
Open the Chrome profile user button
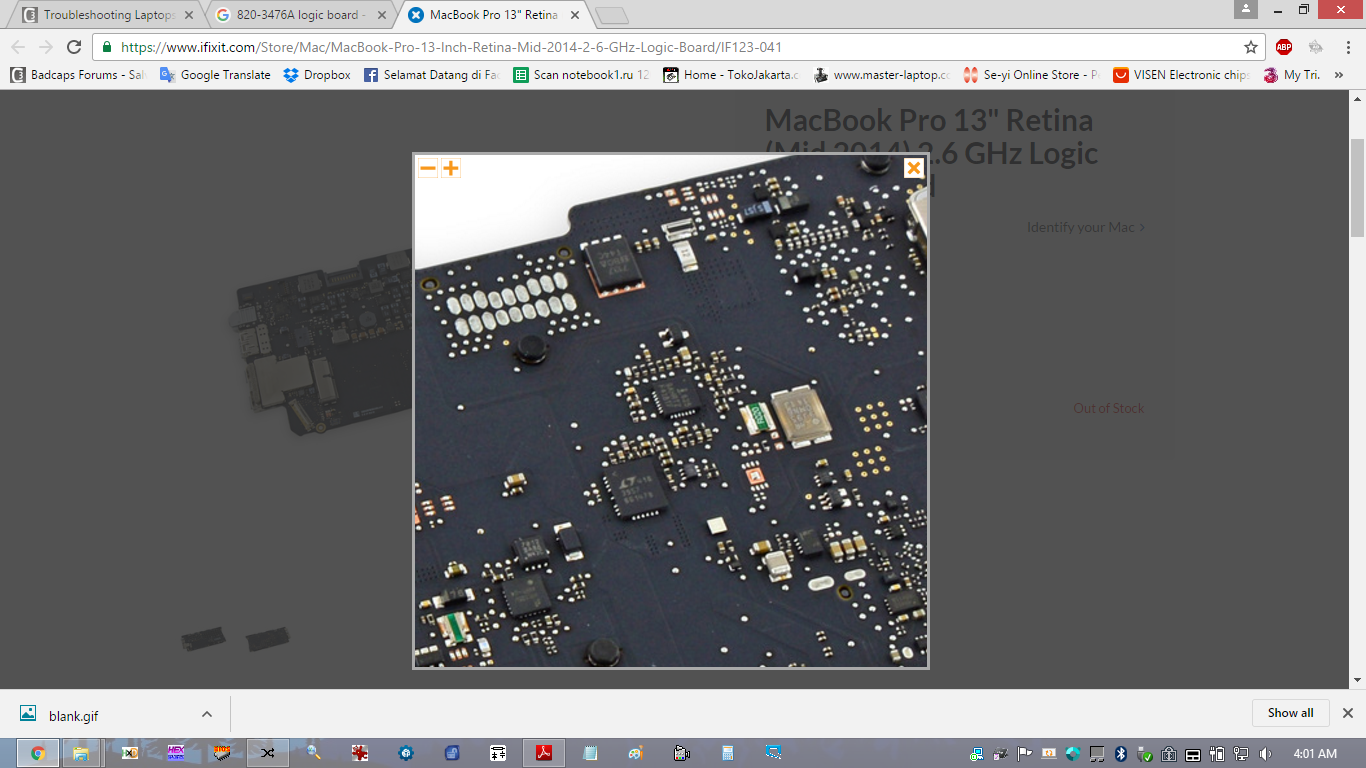(1245, 9)
